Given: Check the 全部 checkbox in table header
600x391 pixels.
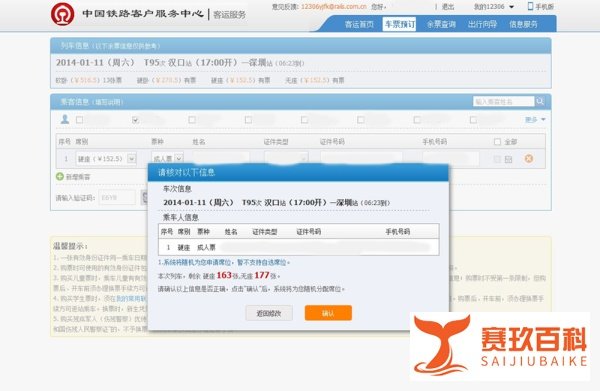Looking at the screenshot, I should click(x=497, y=142).
